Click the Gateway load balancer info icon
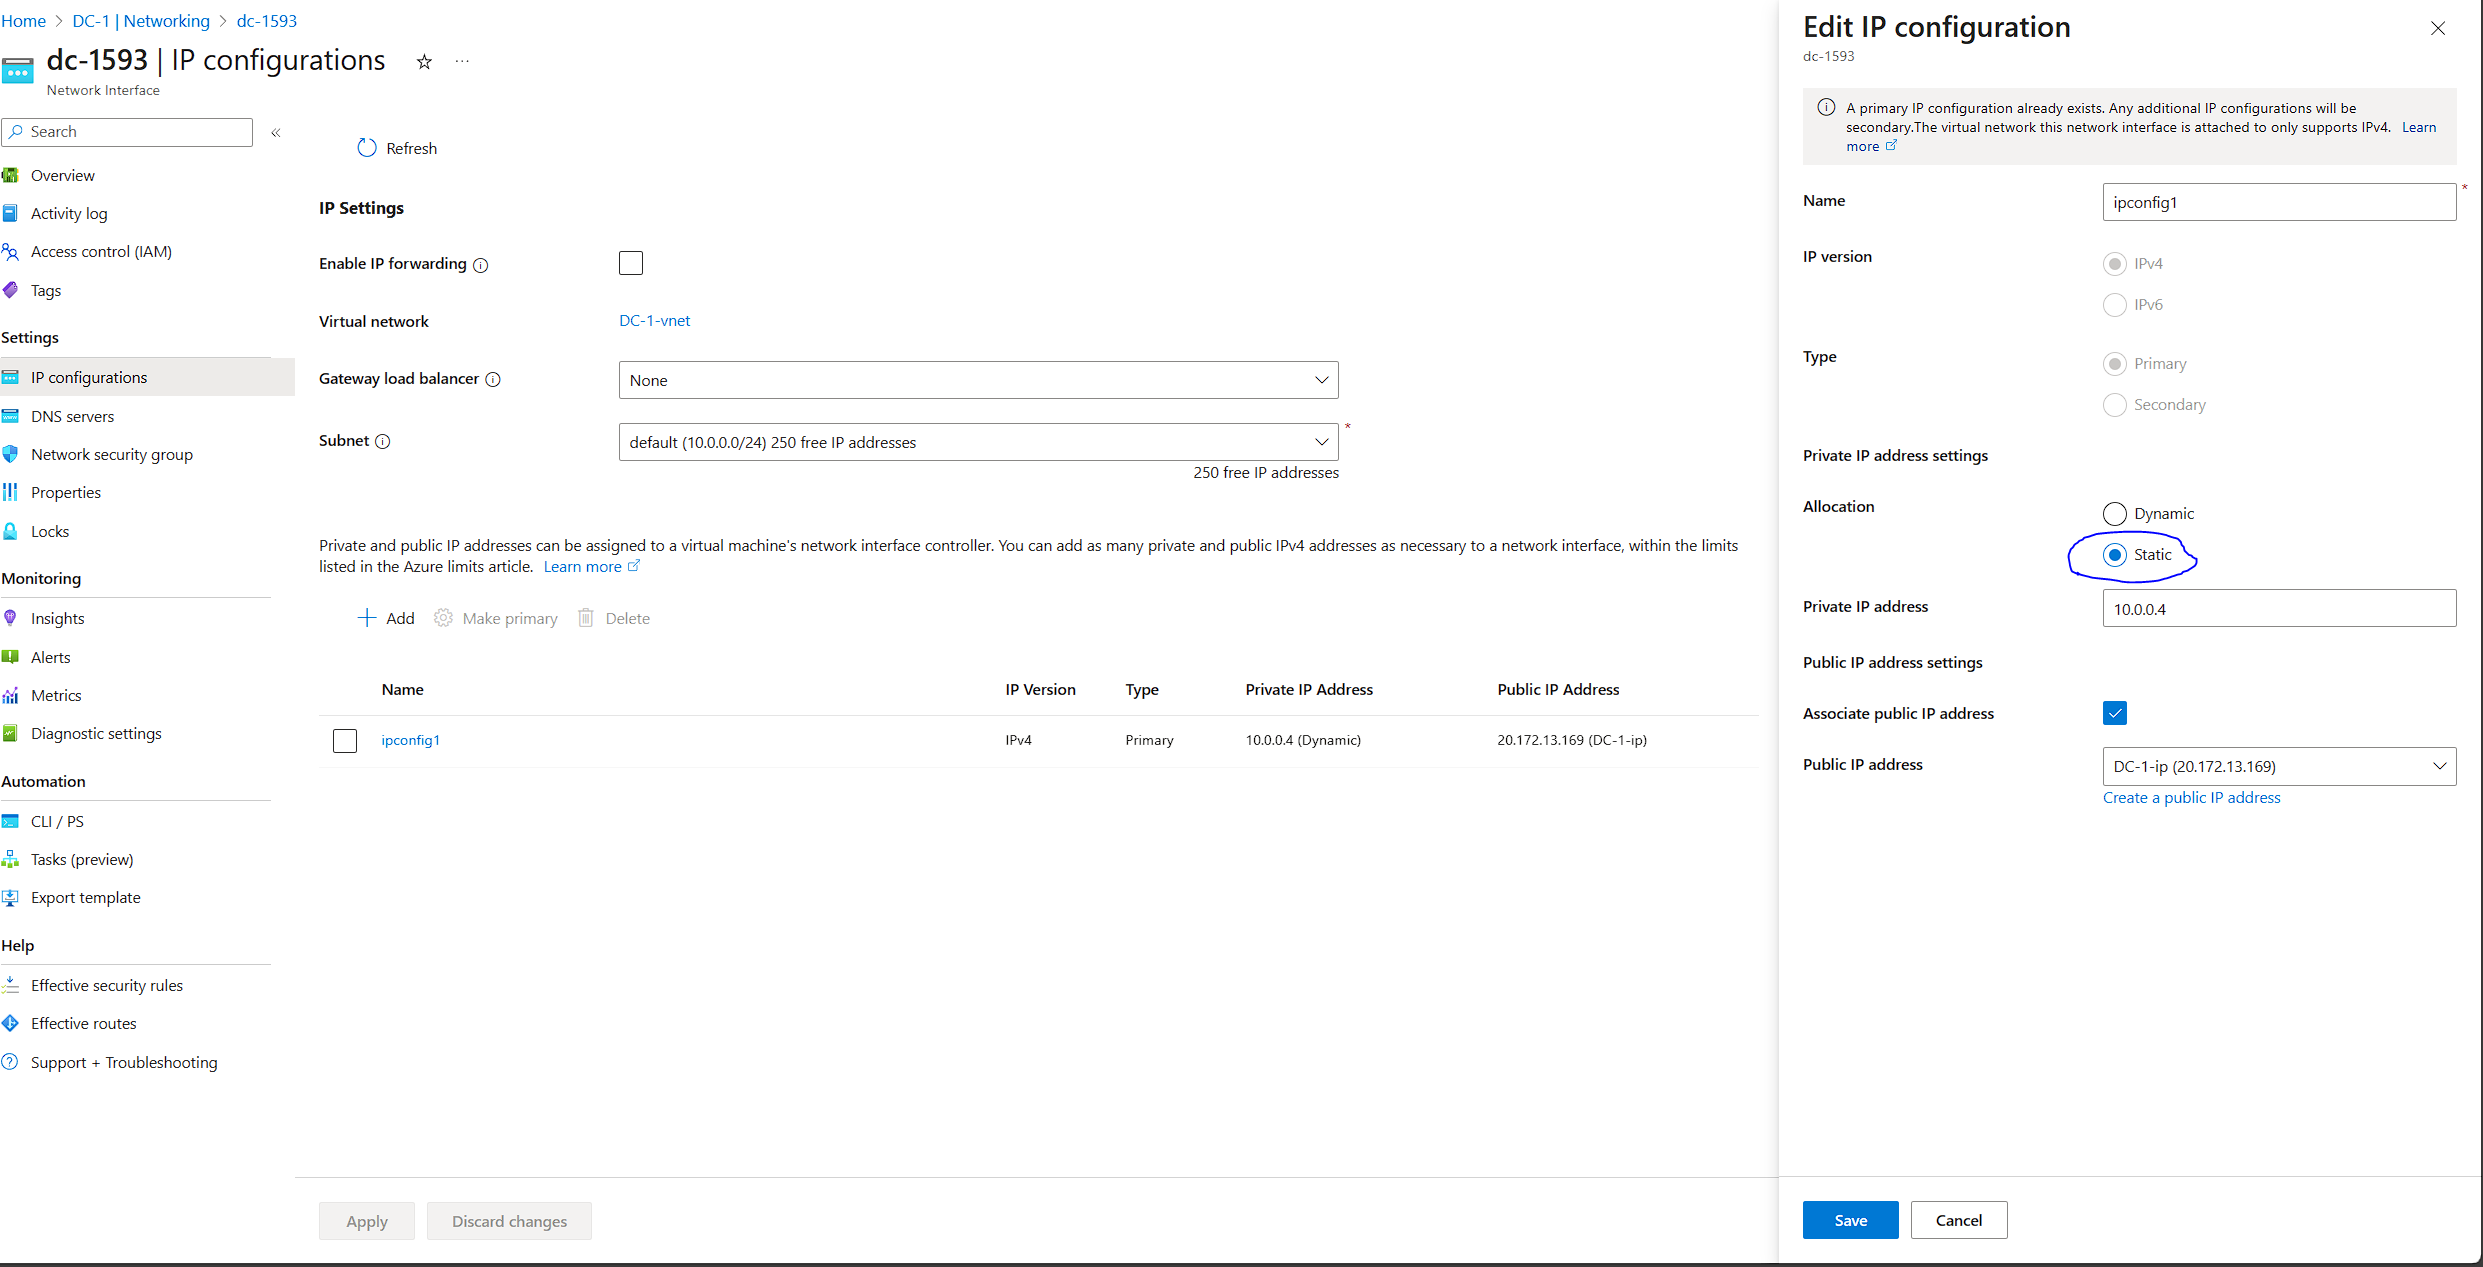This screenshot has height=1267, width=2483. 493,379
